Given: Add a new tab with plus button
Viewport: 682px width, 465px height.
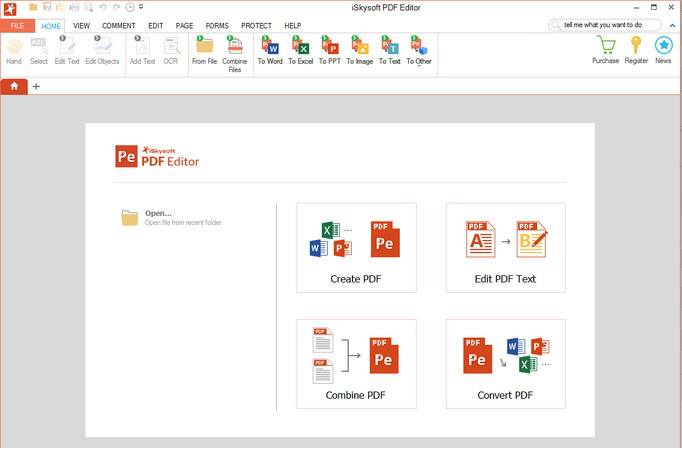Looking at the screenshot, I should (37, 87).
